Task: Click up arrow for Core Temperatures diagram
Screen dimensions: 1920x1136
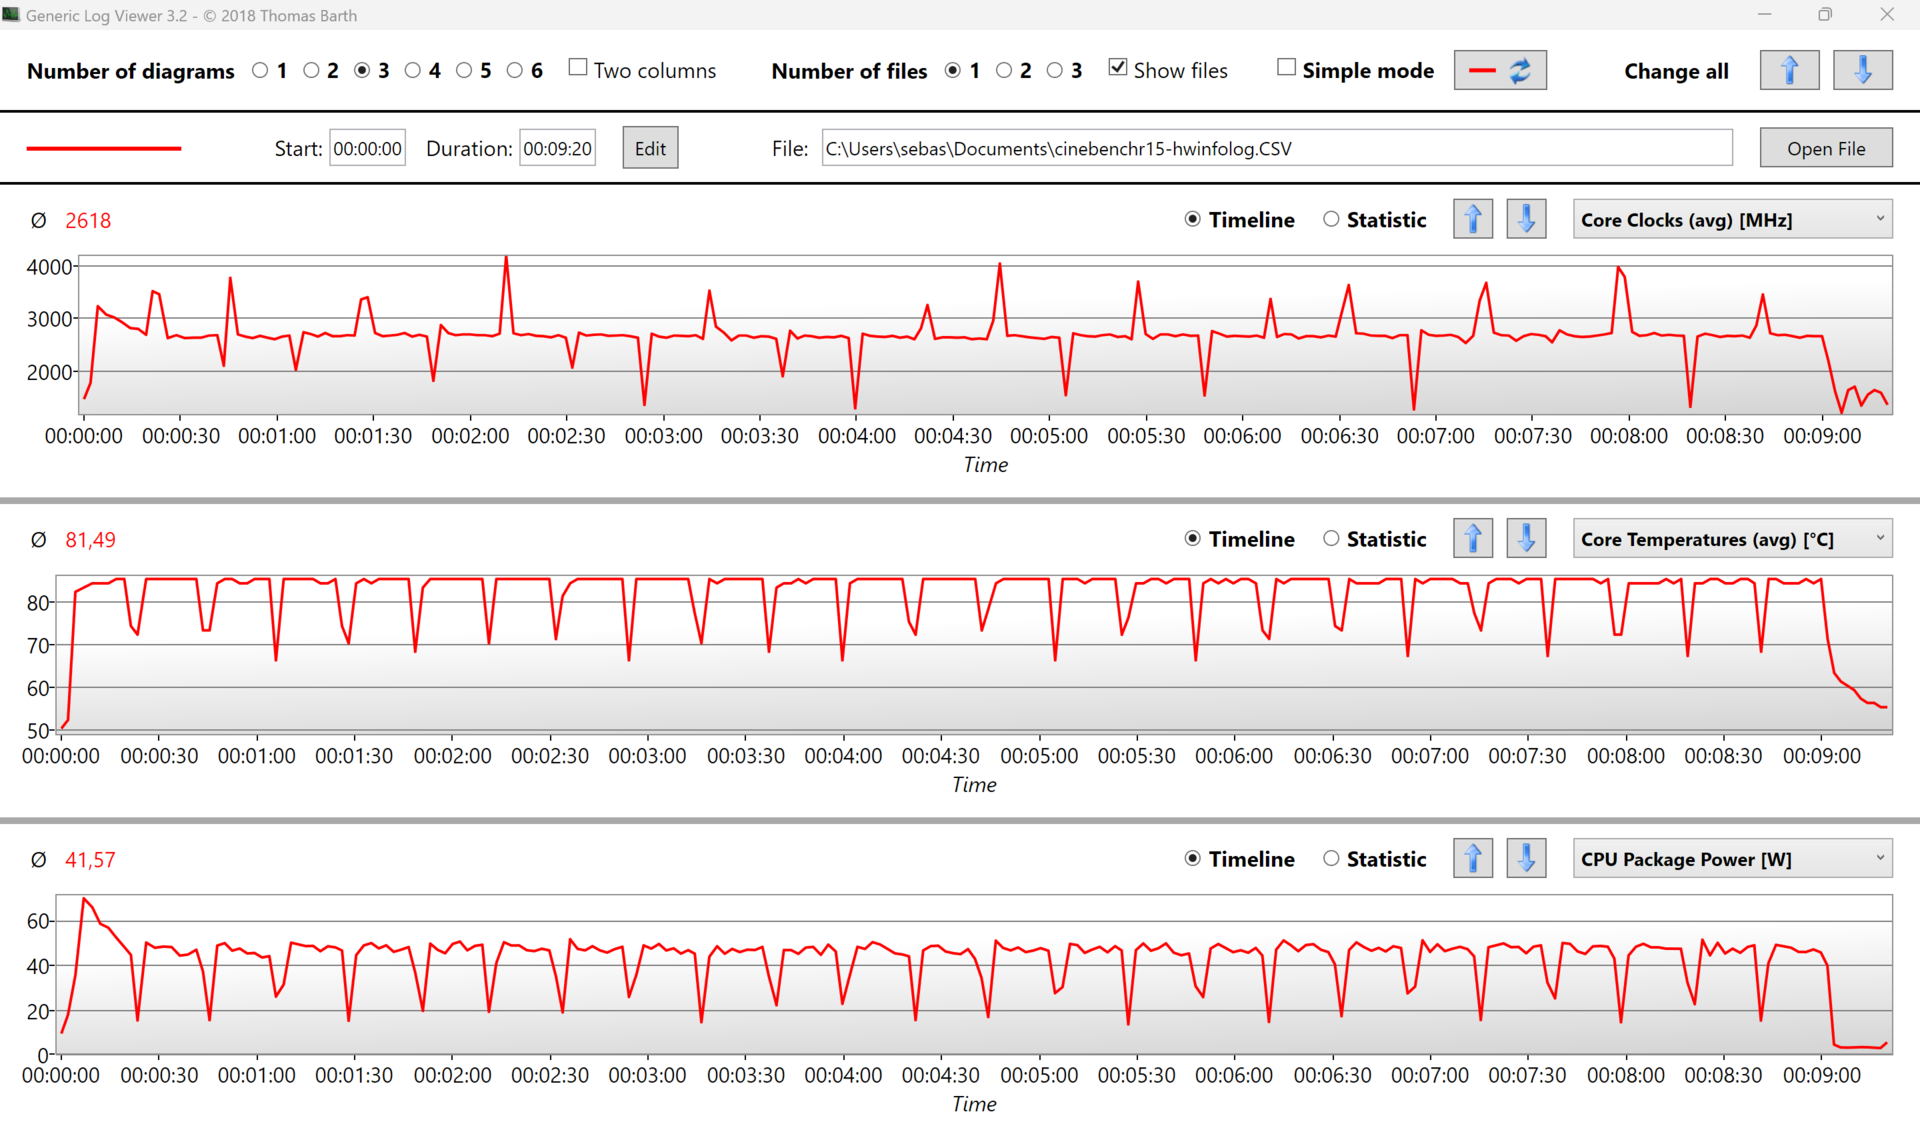Action: tap(1472, 539)
